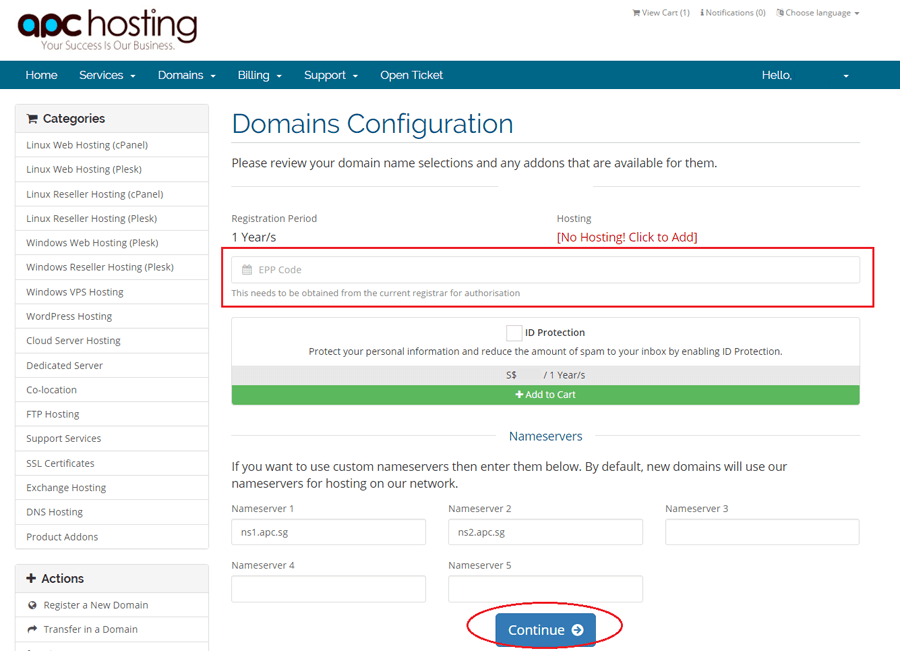Expand the Billing menu
The width and height of the screenshot is (900, 651).
[259, 75]
